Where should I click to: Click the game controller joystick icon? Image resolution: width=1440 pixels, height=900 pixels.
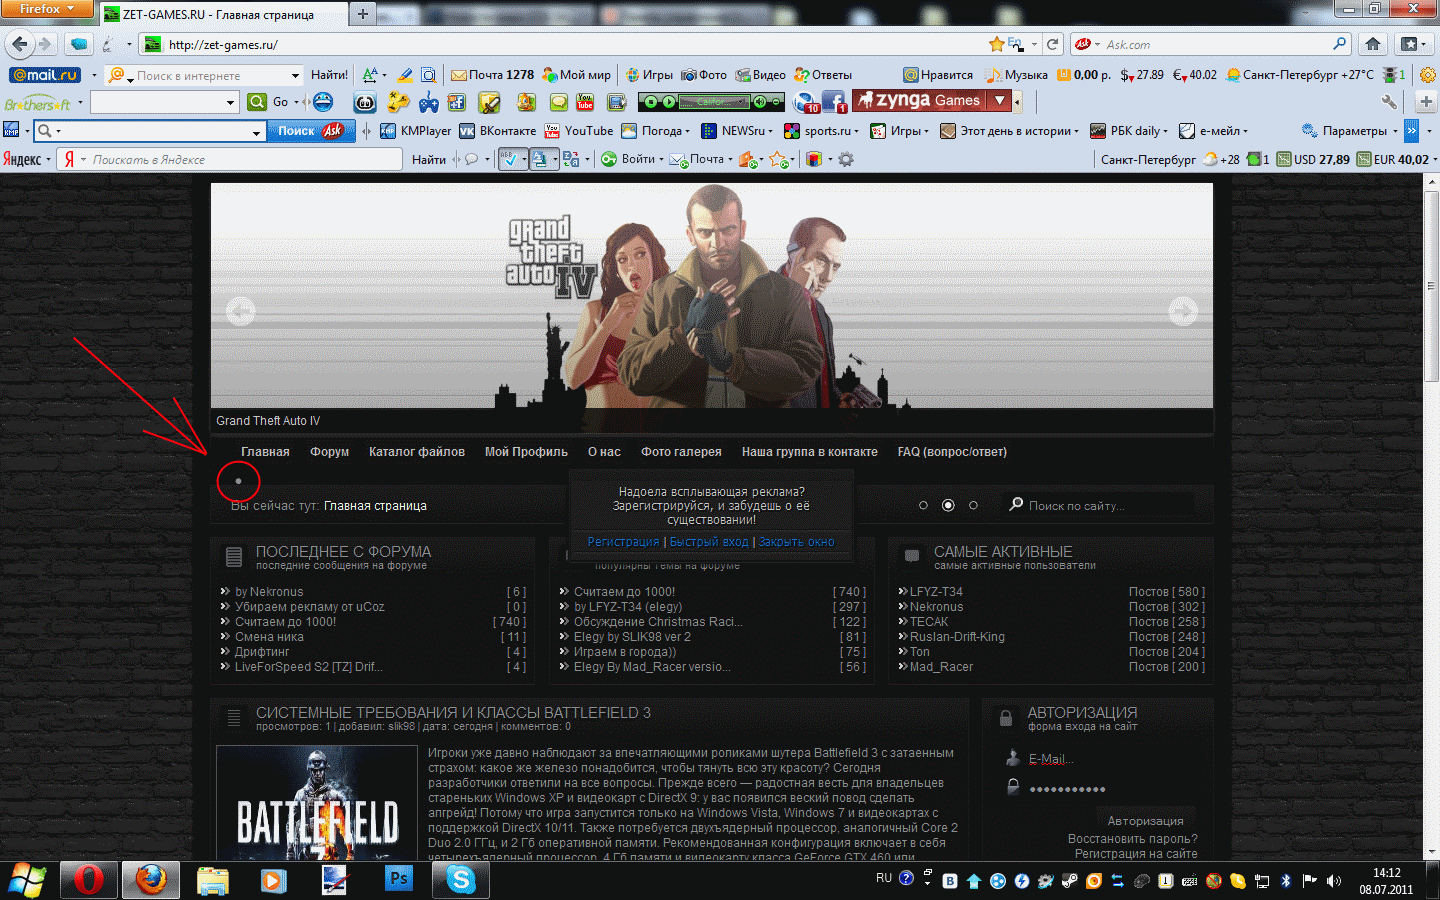tap(429, 102)
